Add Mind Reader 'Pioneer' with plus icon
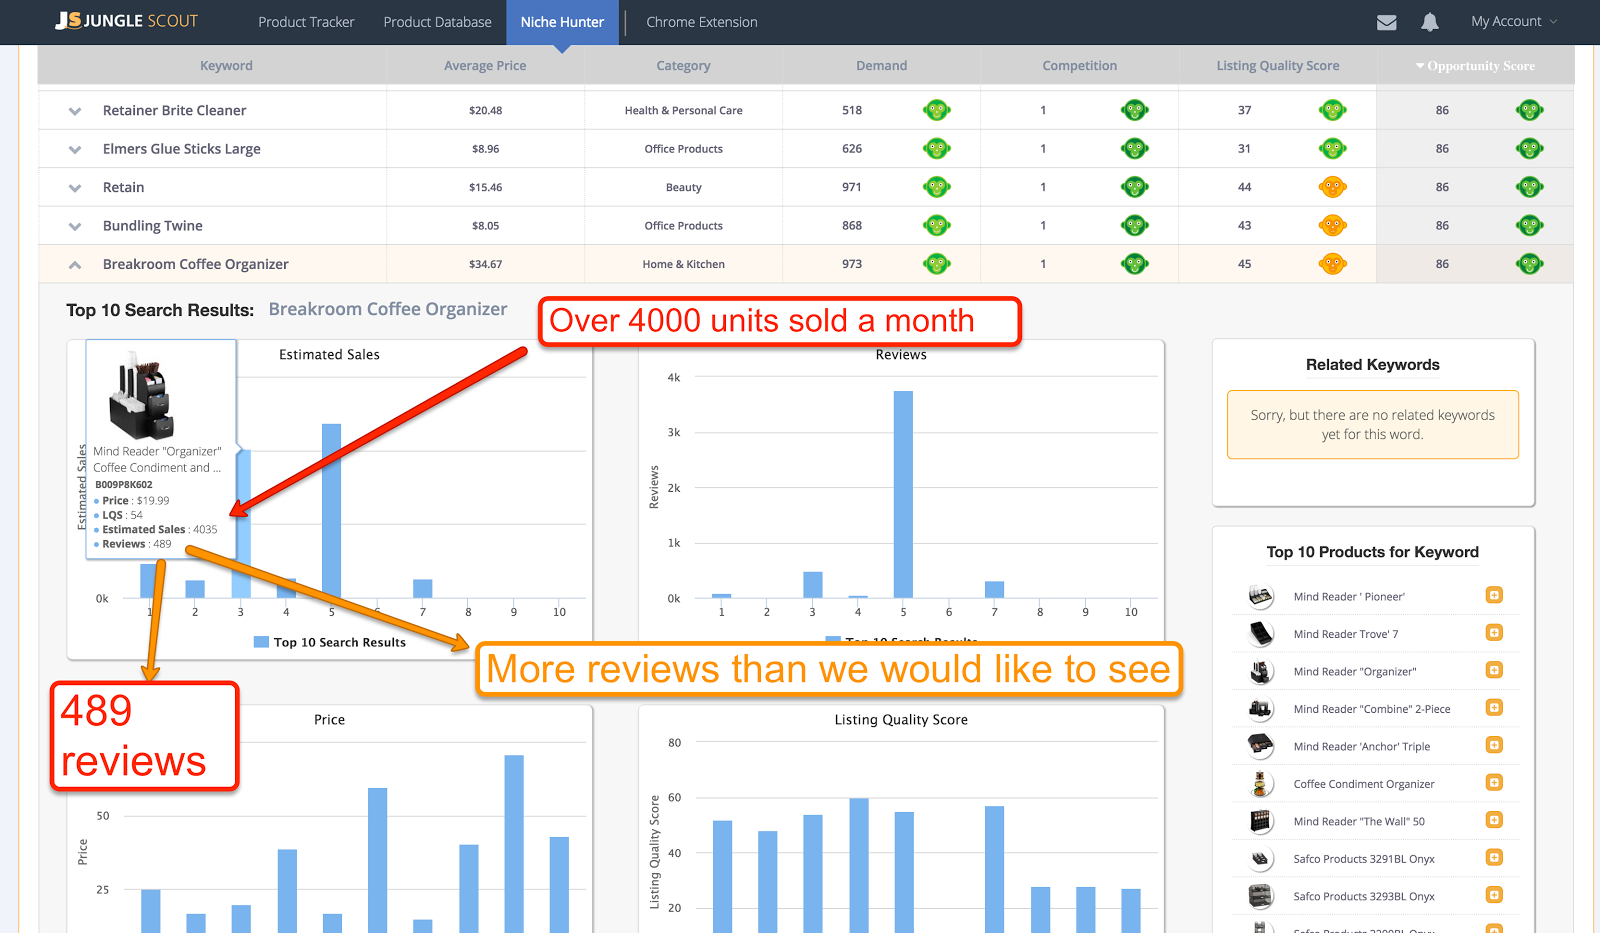This screenshot has width=1600, height=933. click(1494, 595)
